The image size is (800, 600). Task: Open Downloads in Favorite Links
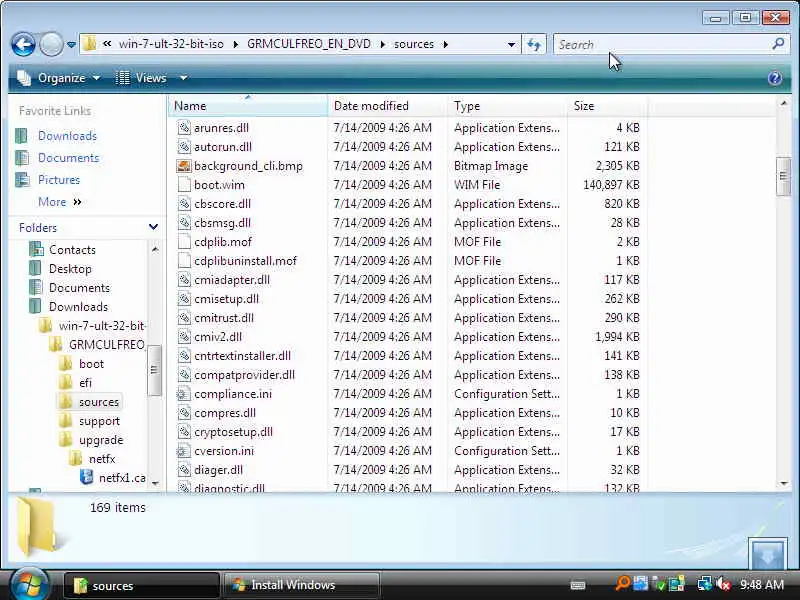tap(67, 136)
